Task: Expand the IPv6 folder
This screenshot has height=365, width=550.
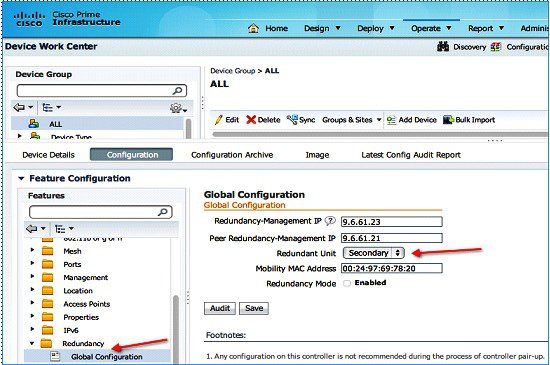Action: point(32,329)
